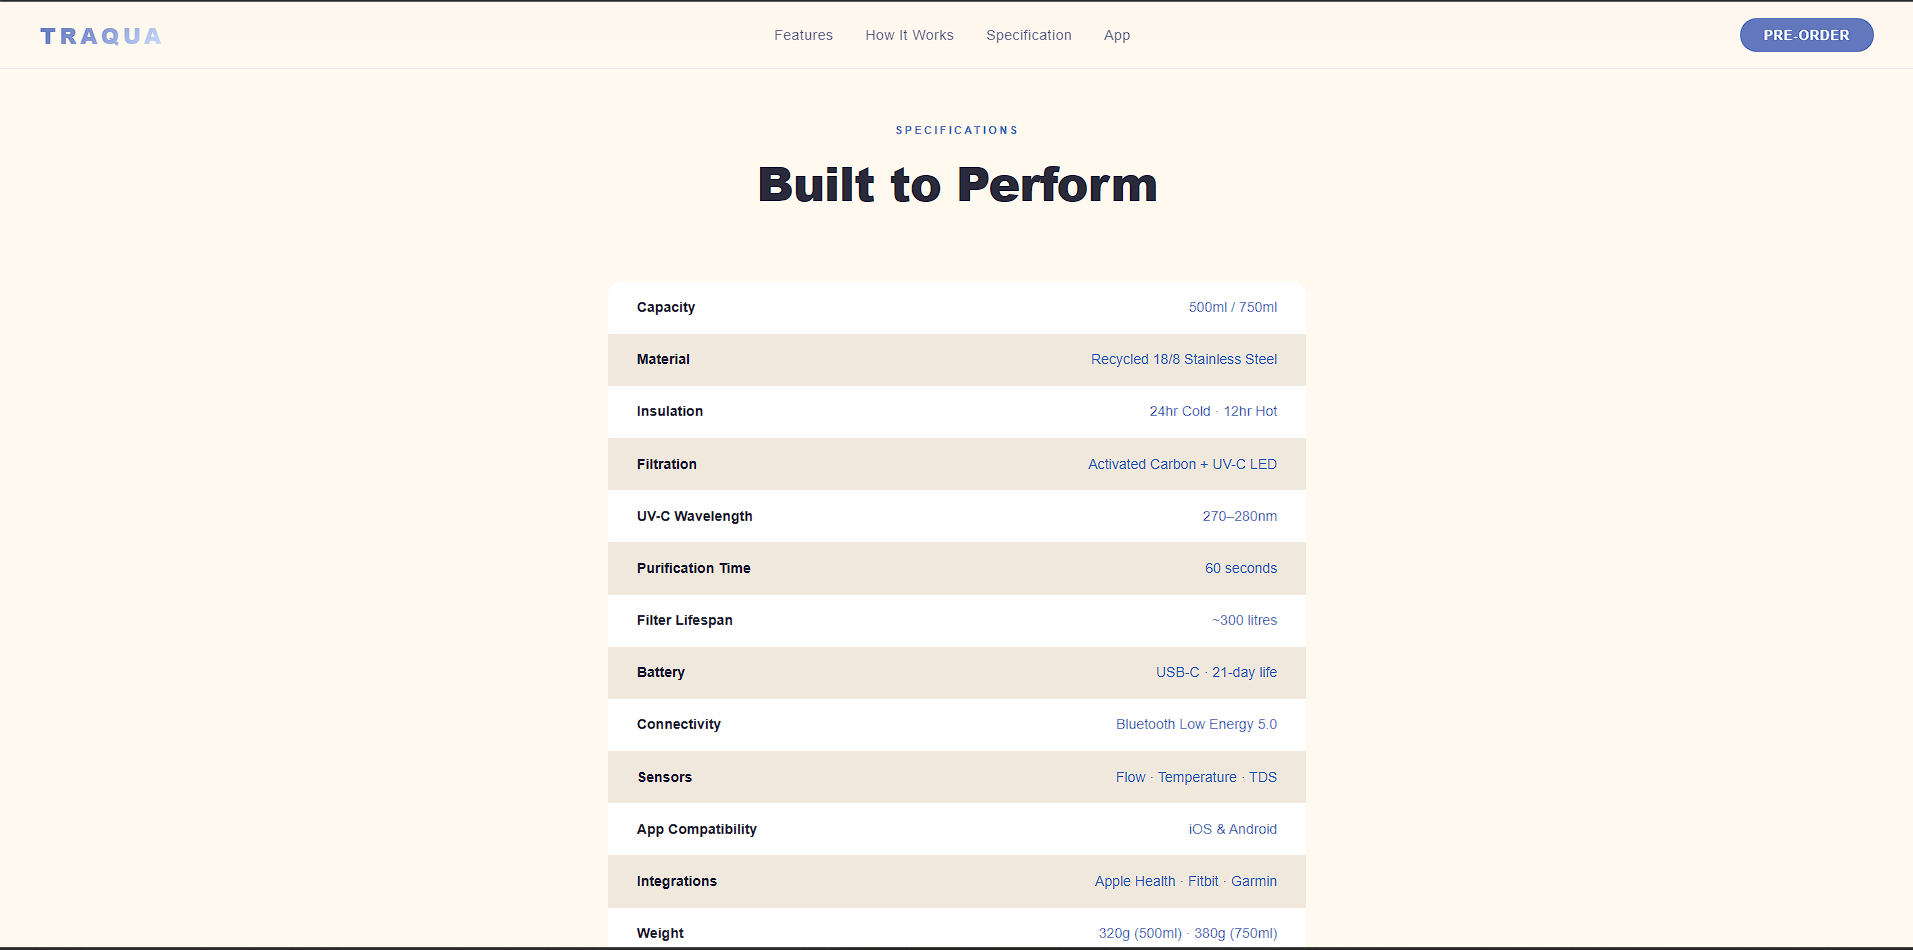Open the App nav link

point(1116,35)
